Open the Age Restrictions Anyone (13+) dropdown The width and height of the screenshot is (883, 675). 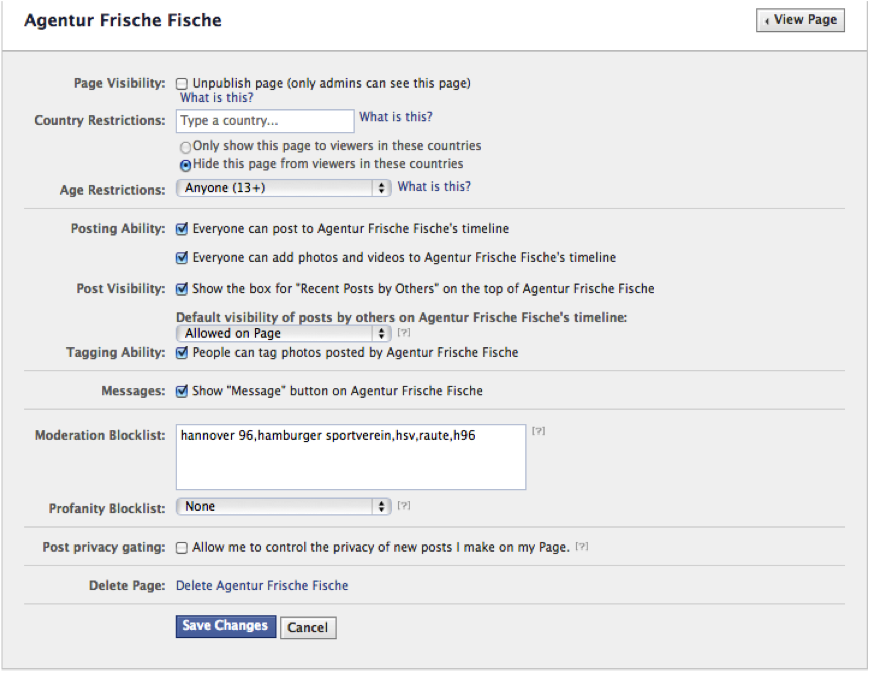[x=283, y=188]
